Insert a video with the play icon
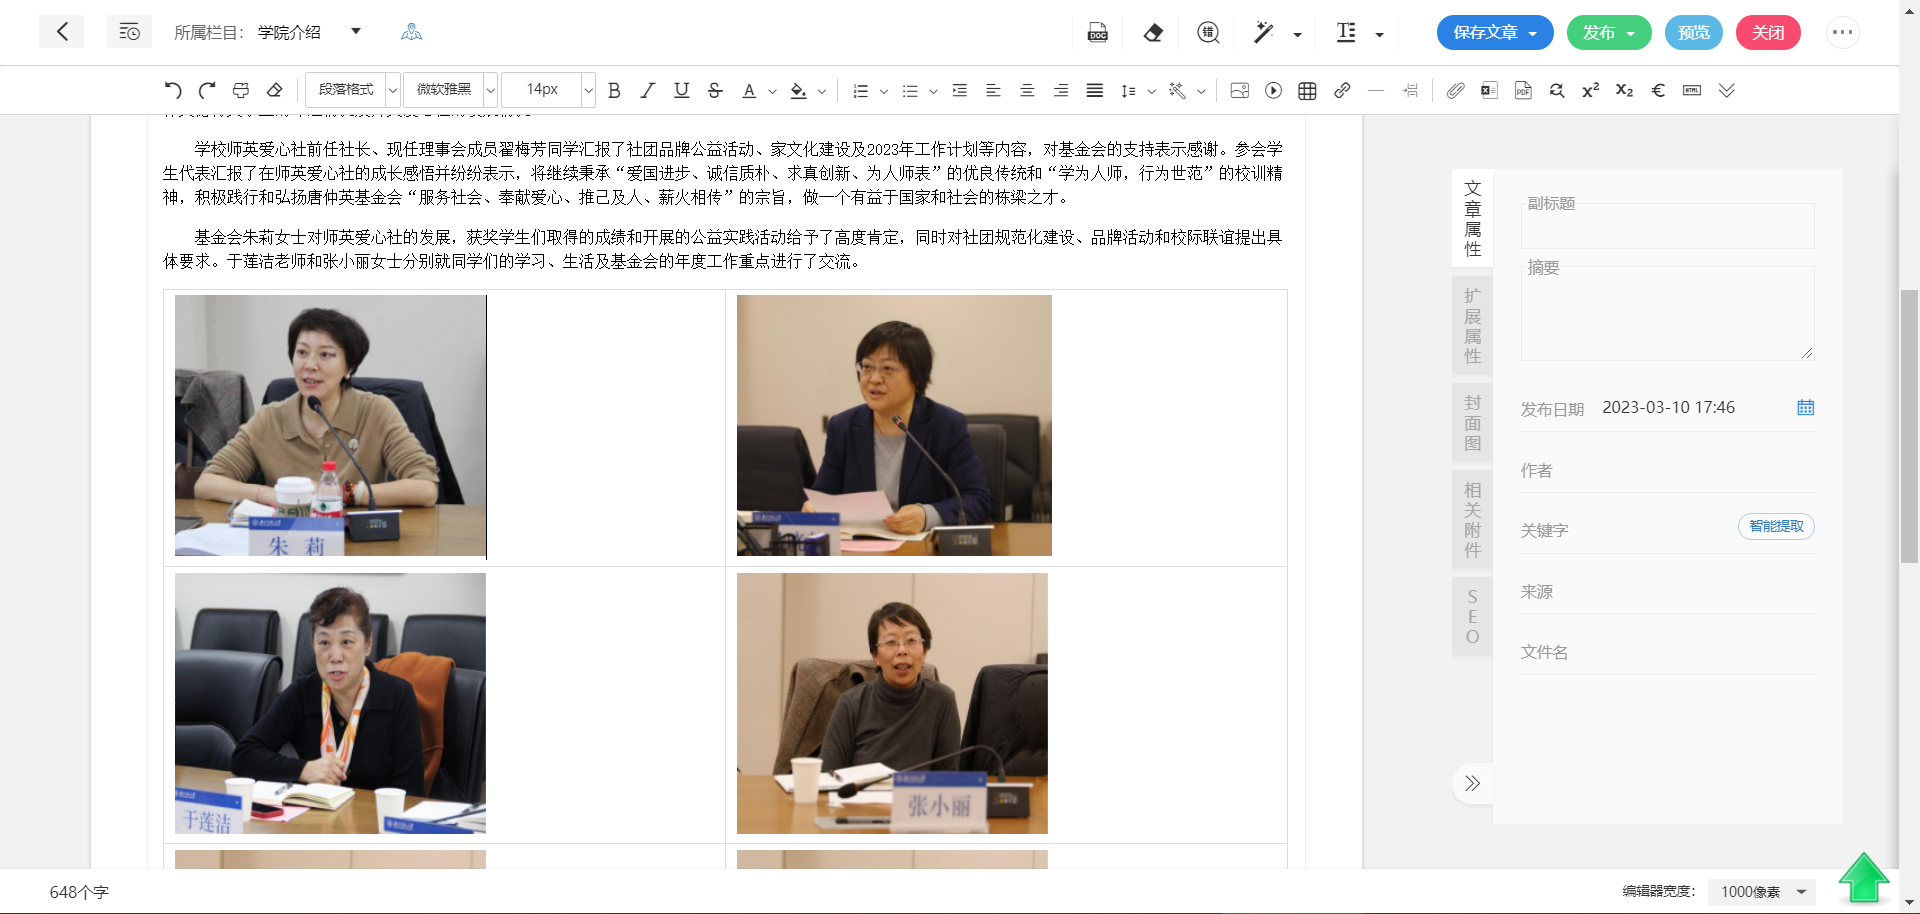Screen dimensions: 1920x914 click(1273, 90)
